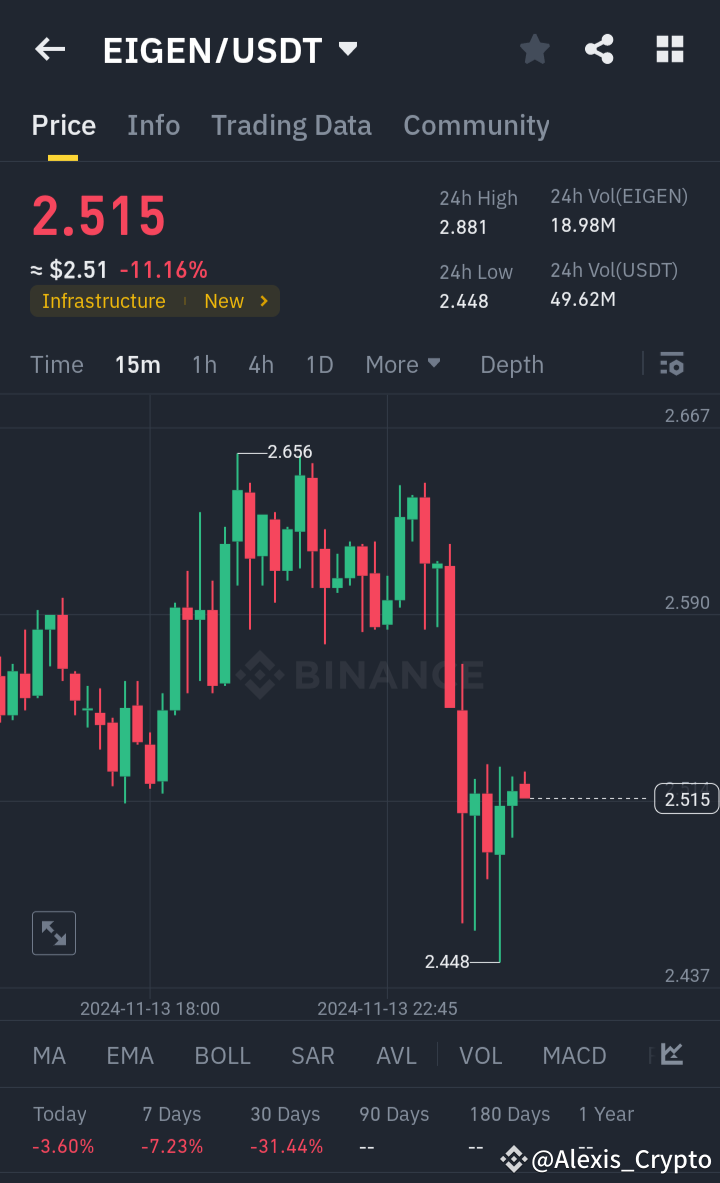Open the share icon
The width and height of the screenshot is (720, 1183).
(599, 48)
